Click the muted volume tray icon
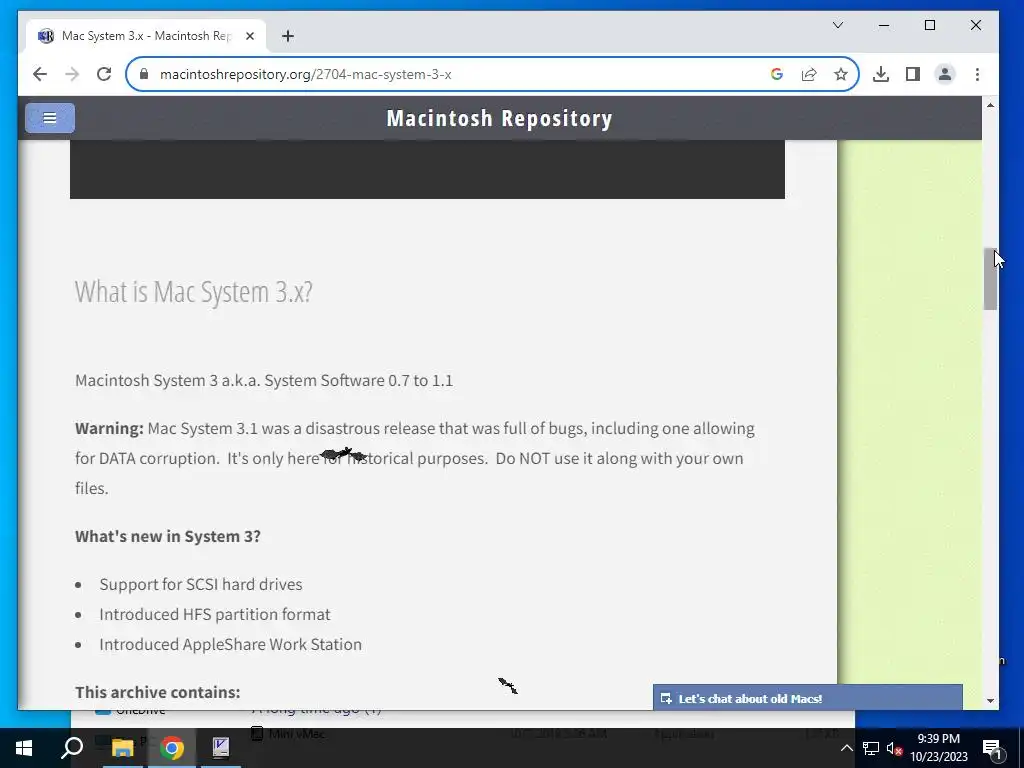This screenshot has width=1024, height=768. (894, 748)
